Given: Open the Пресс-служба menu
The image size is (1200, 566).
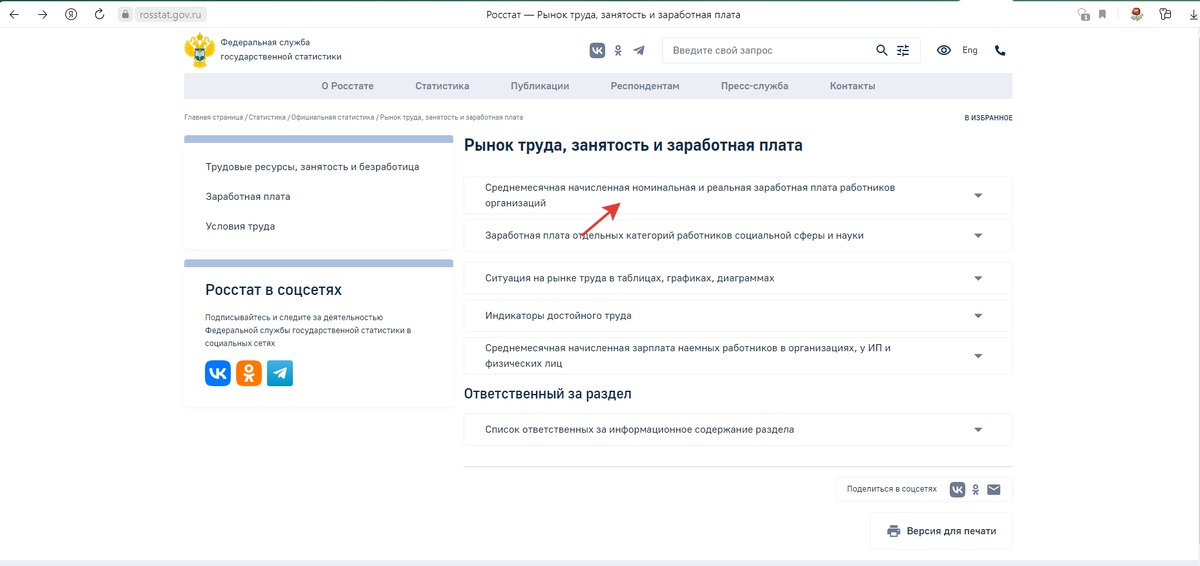Looking at the screenshot, I should coord(754,86).
